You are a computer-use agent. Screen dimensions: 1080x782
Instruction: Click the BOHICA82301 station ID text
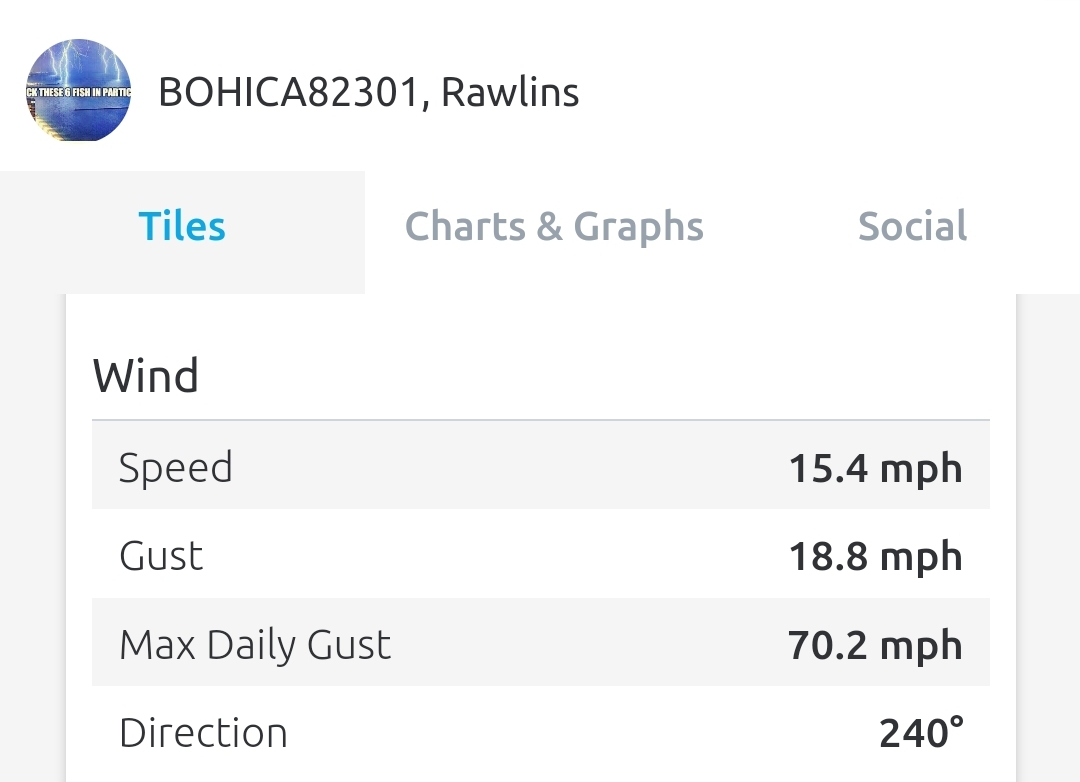288,93
